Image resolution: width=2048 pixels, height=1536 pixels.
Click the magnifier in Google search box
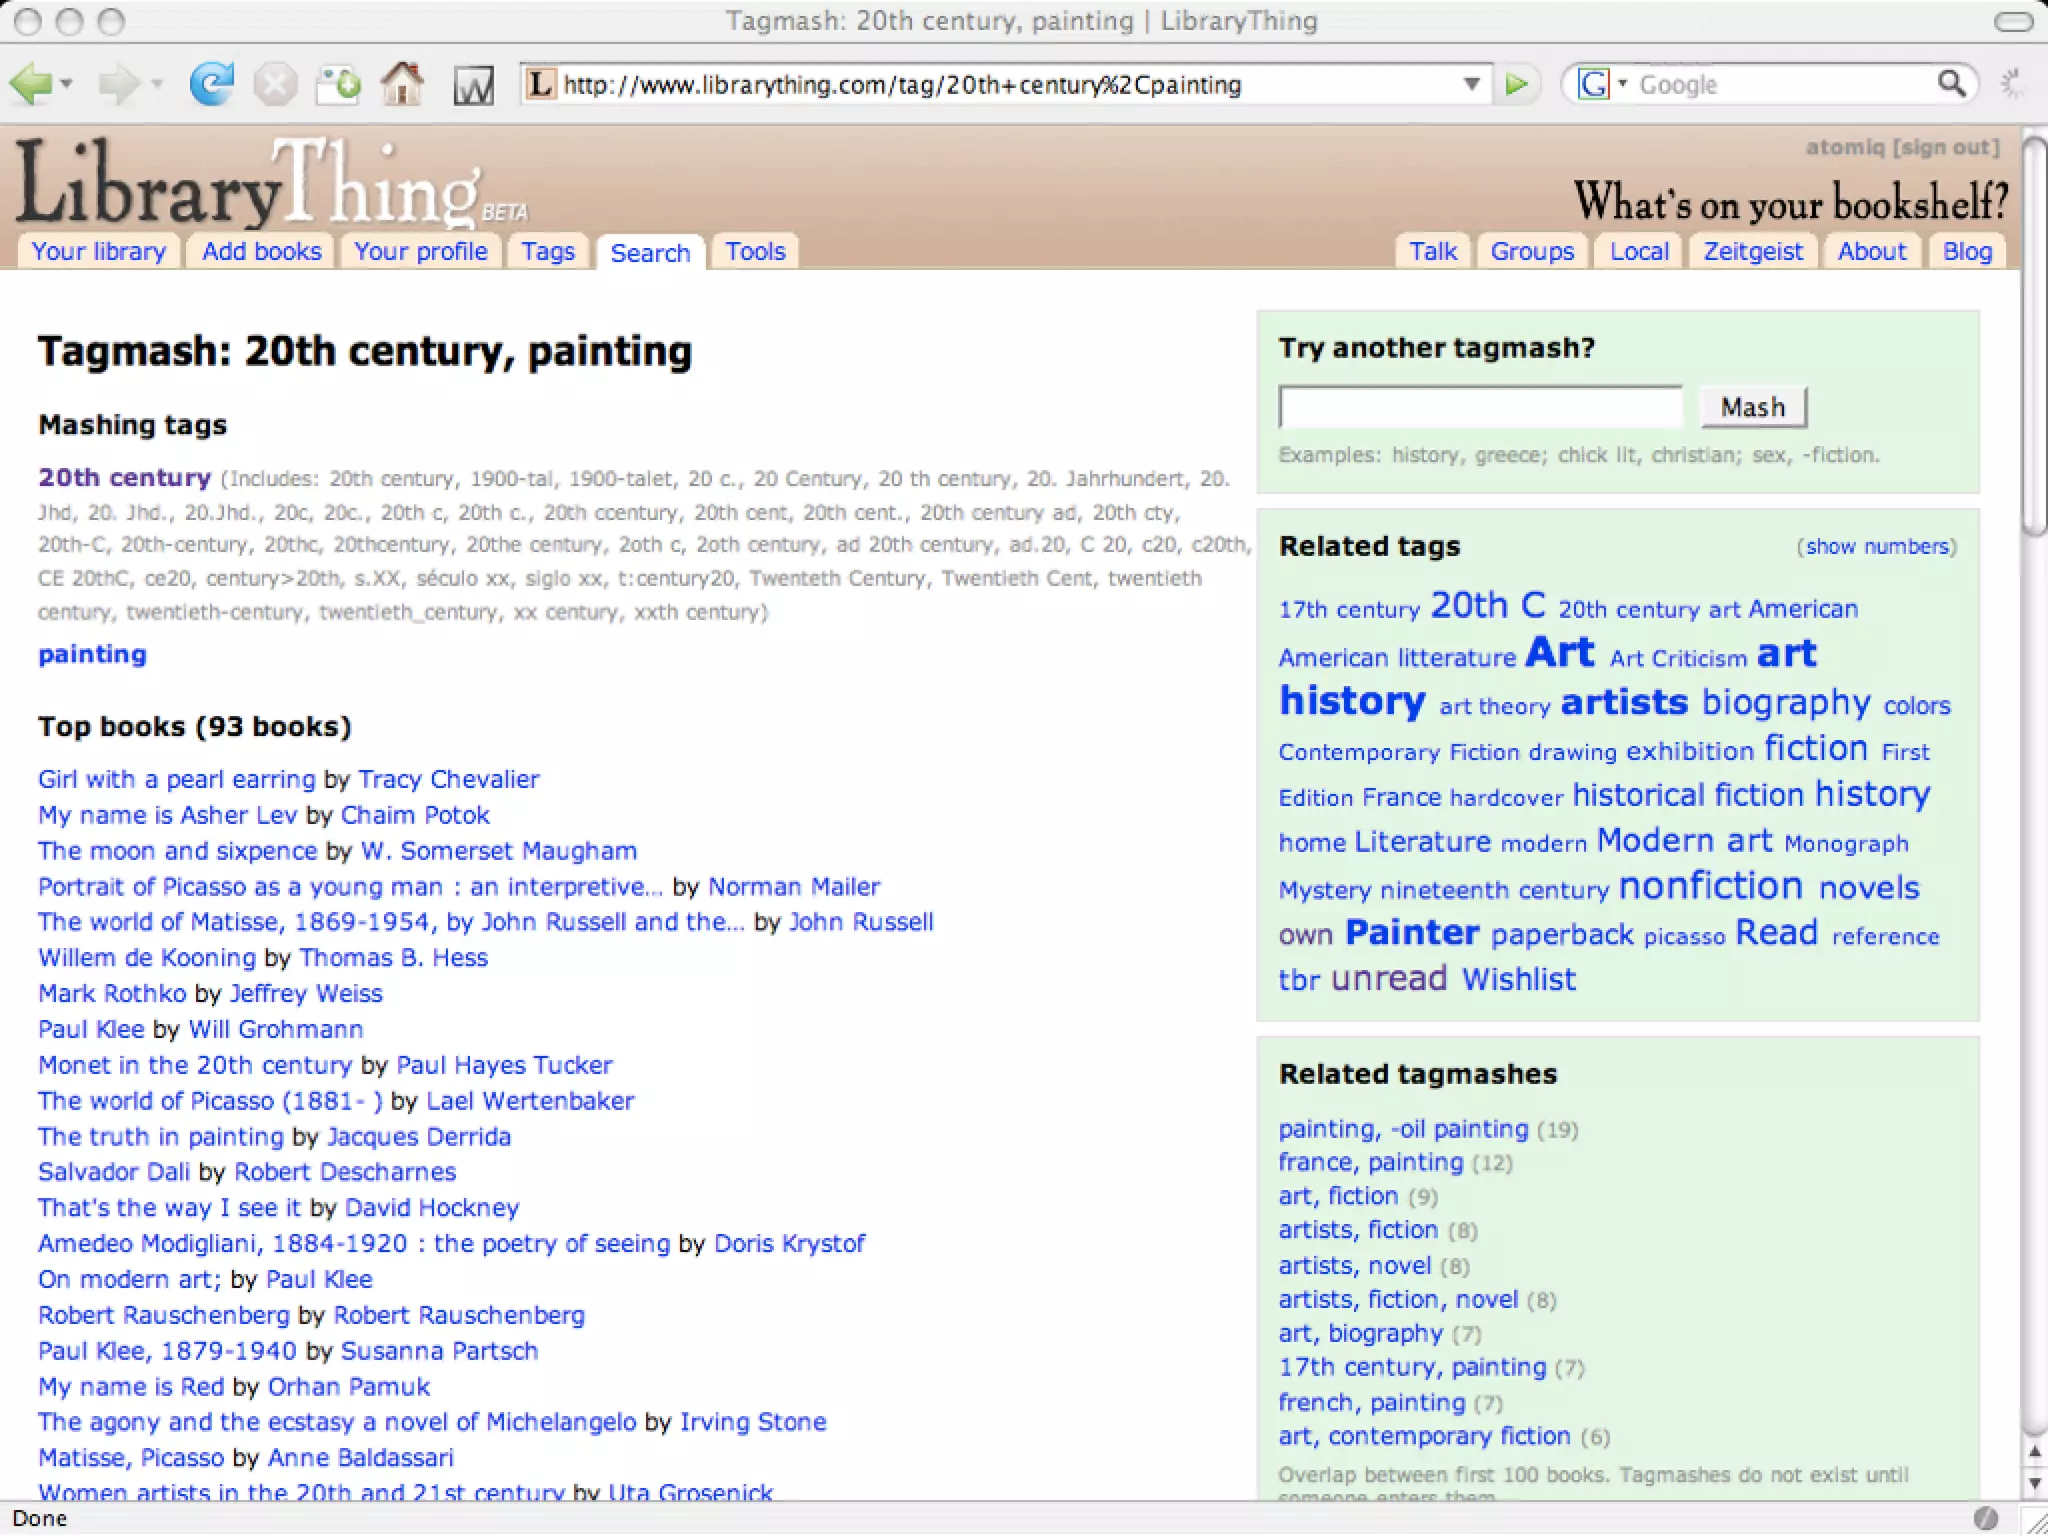1950,84
